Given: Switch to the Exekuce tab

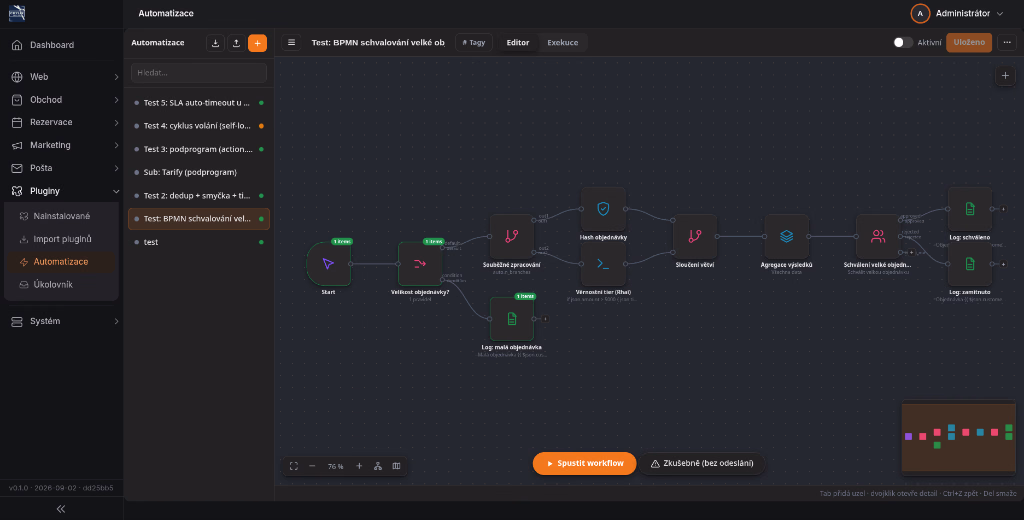Looking at the screenshot, I should (562, 42).
